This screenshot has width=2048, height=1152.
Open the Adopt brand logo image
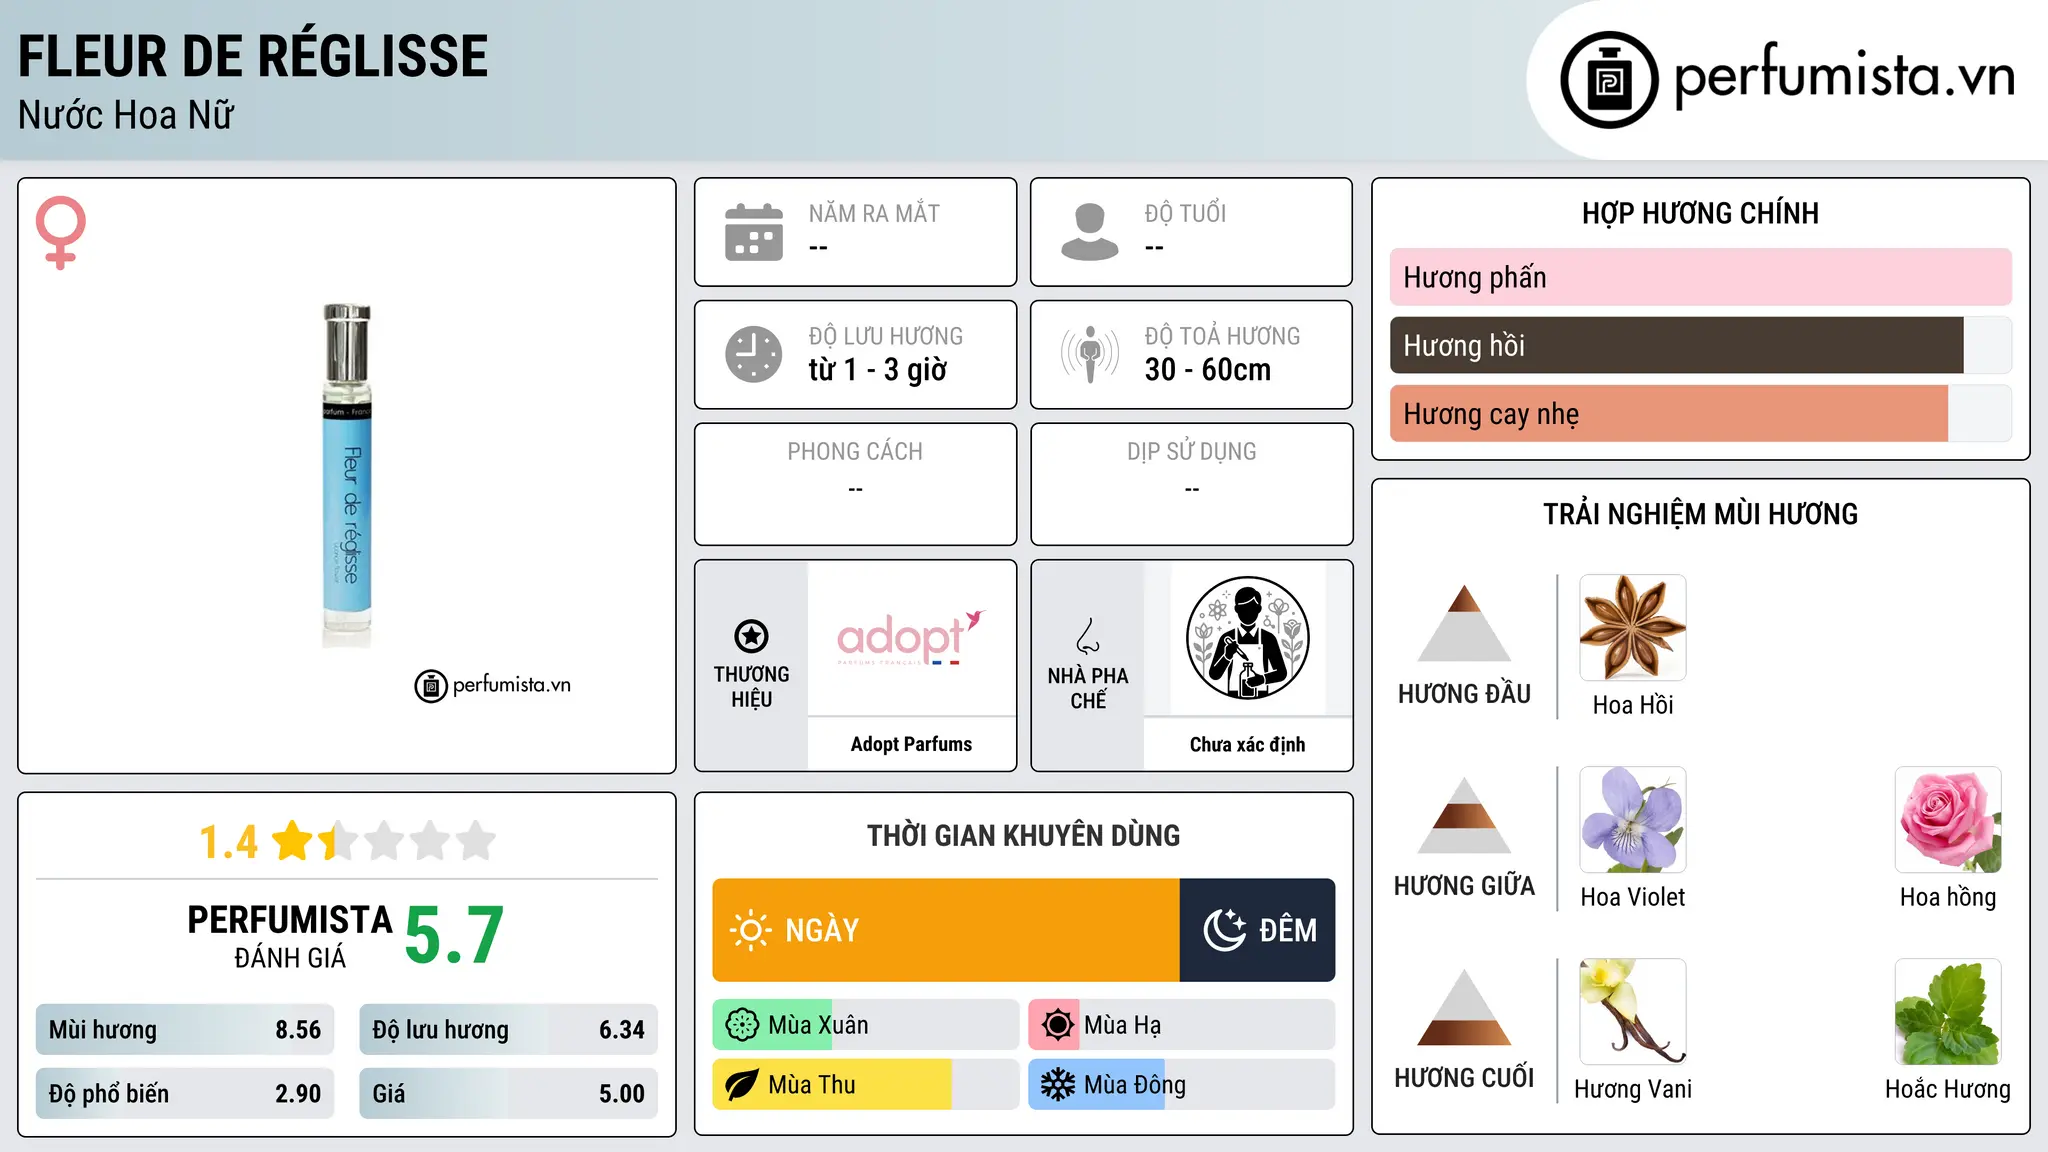[911, 637]
